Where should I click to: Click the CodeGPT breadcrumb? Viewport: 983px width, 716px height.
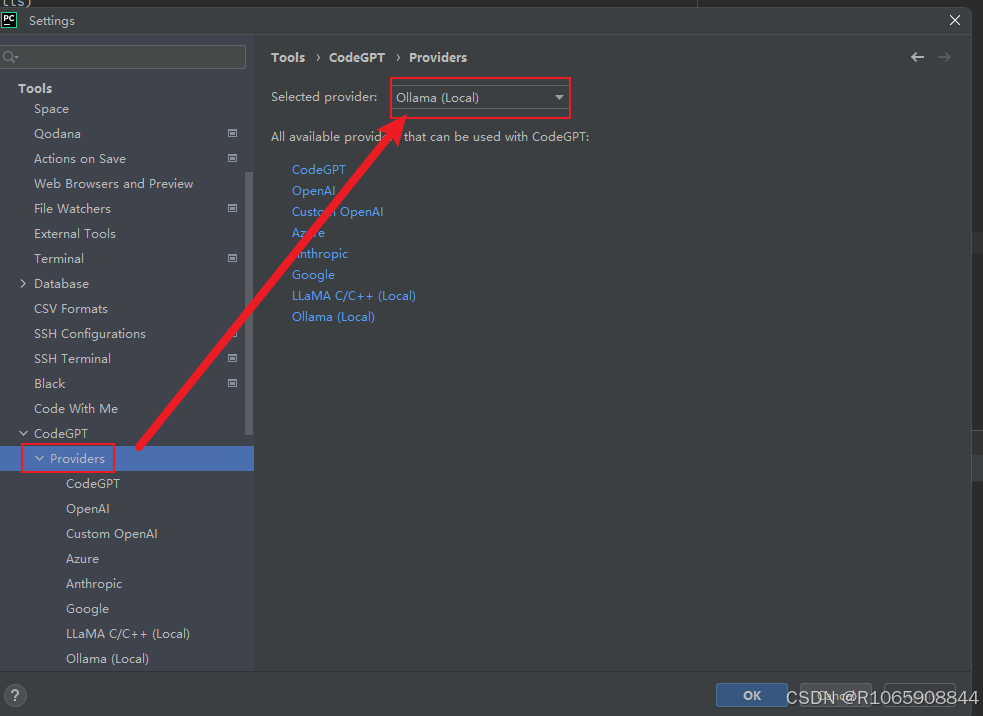pos(357,57)
